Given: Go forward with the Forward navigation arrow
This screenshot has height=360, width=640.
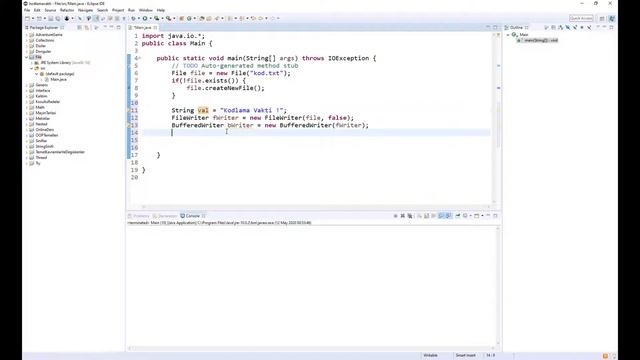Looking at the screenshot, I should [x=273, y=18].
